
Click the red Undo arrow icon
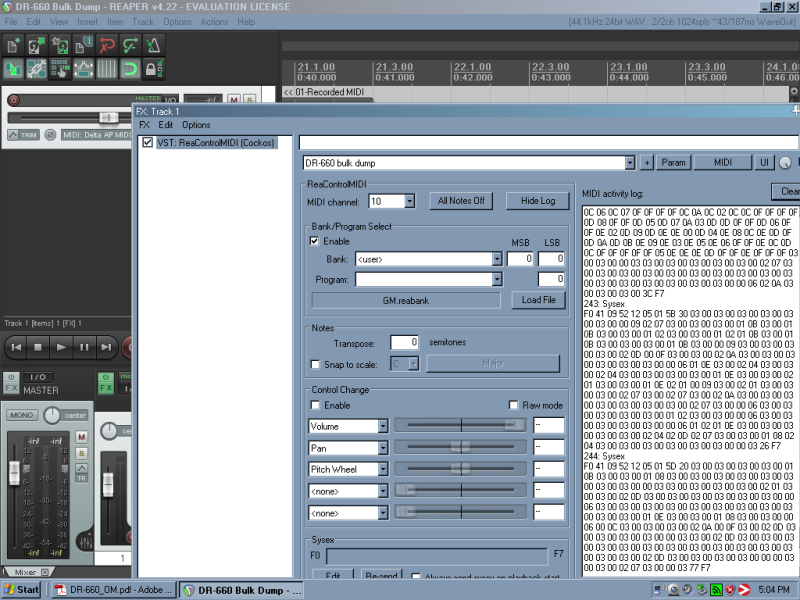107,45
